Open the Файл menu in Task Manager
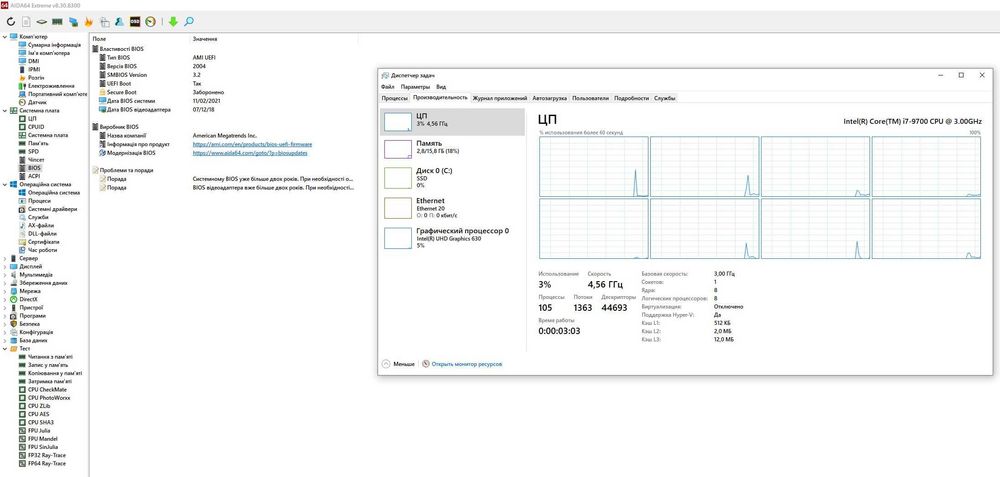This screenshot has height=477, width=1000. click(388, 87)
